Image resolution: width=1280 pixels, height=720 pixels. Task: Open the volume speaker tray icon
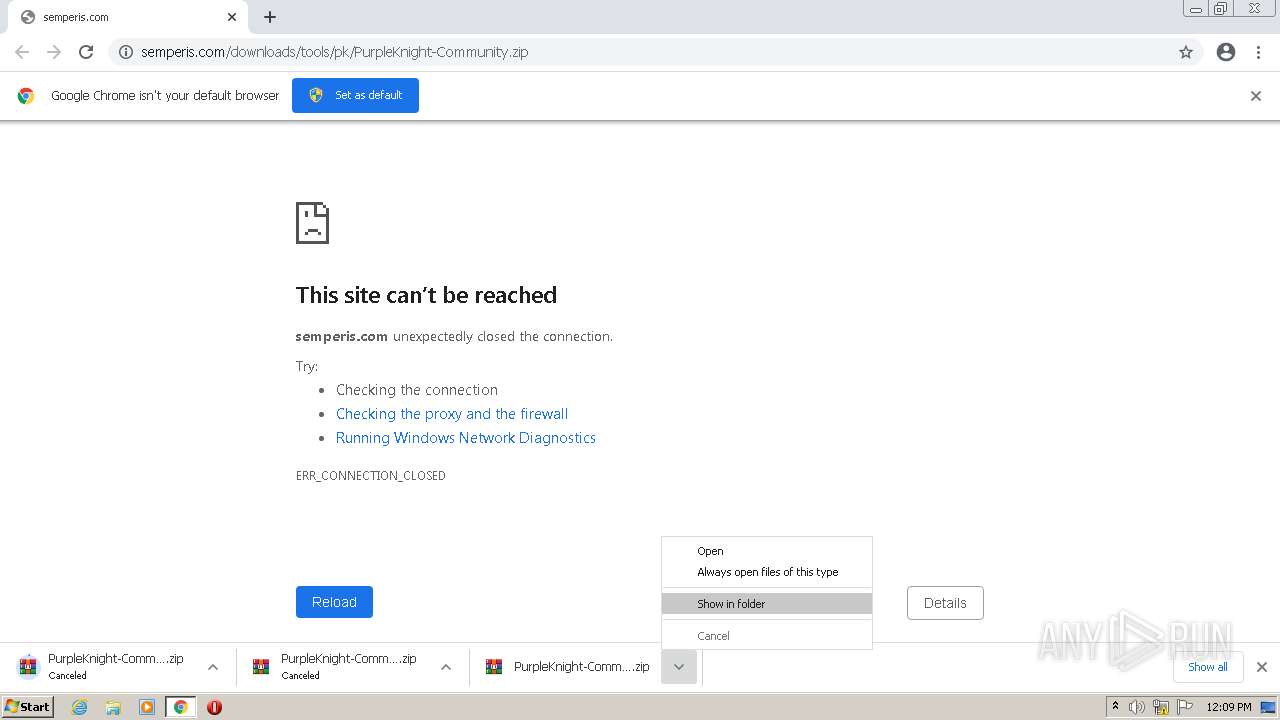click(x=1137, y=707)
